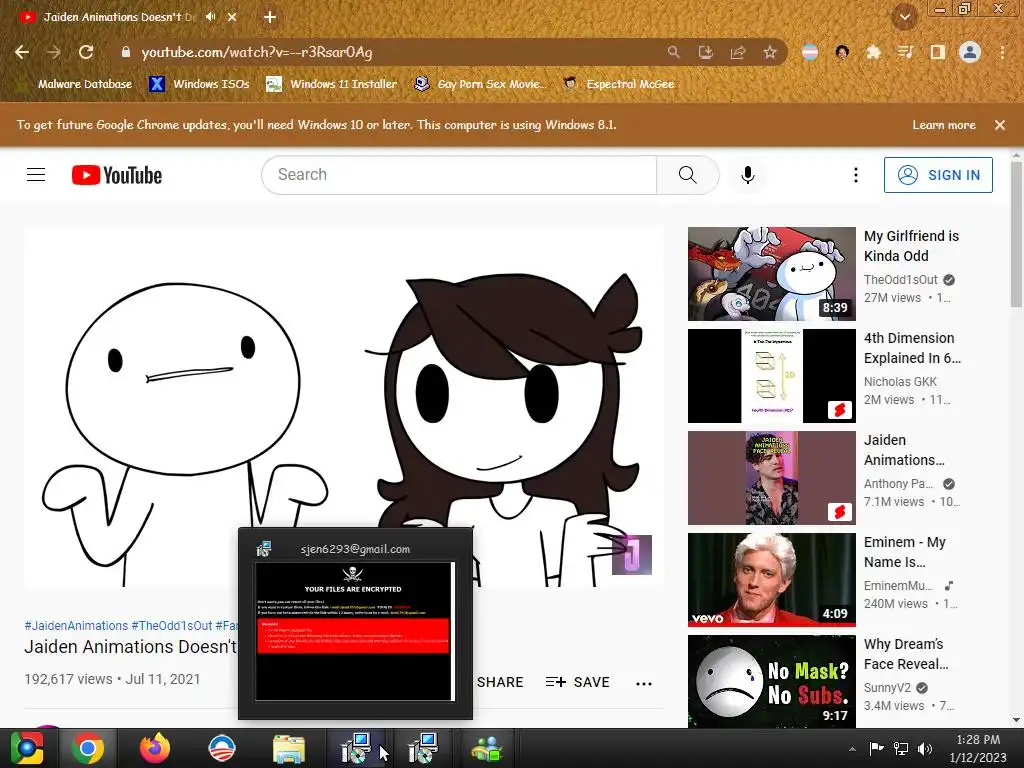Click Chrome icon on taskbar
1024x768 pixels.
pyautogui.click(x=87, y=748)
